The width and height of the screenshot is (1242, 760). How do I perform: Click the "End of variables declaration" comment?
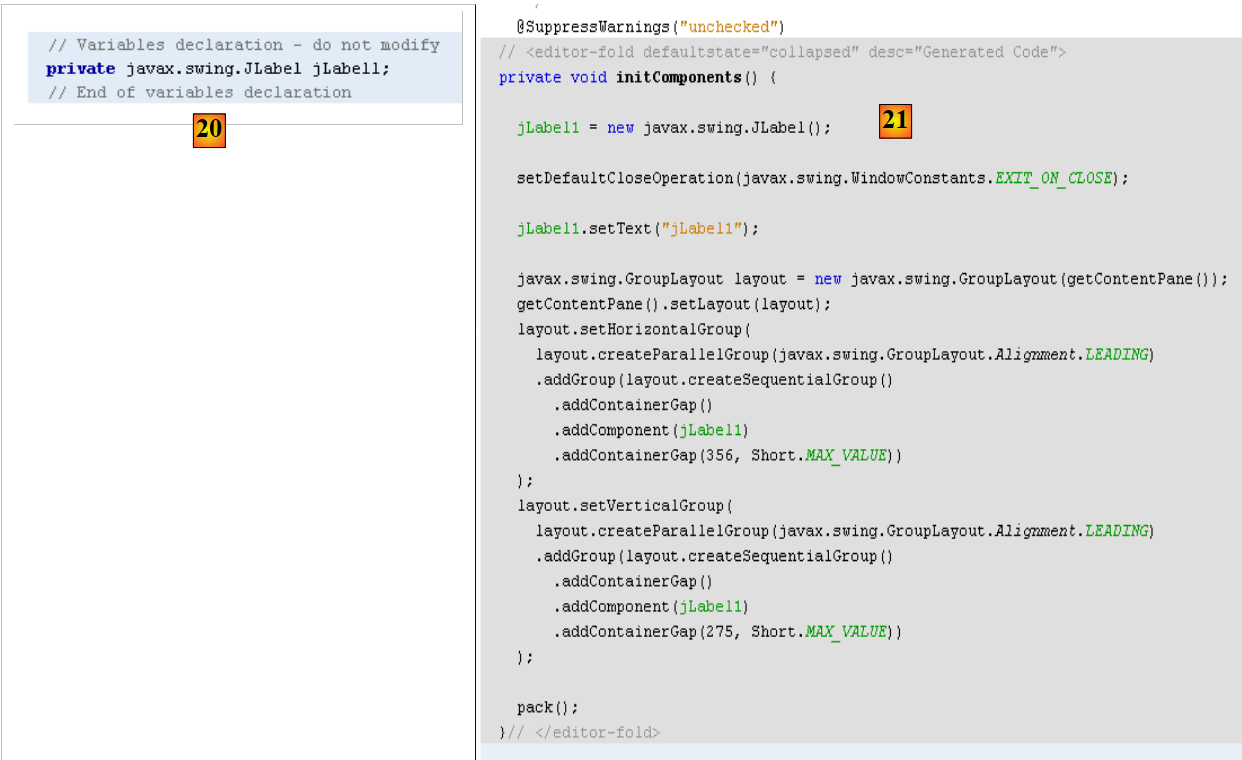[x=199, y=92]
